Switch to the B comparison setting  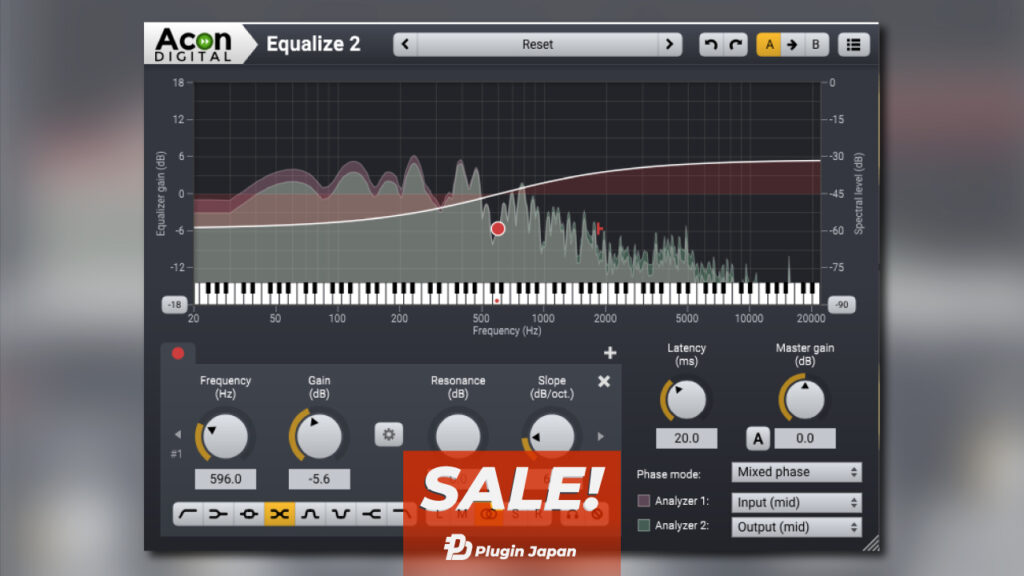[x=816, y=44]
